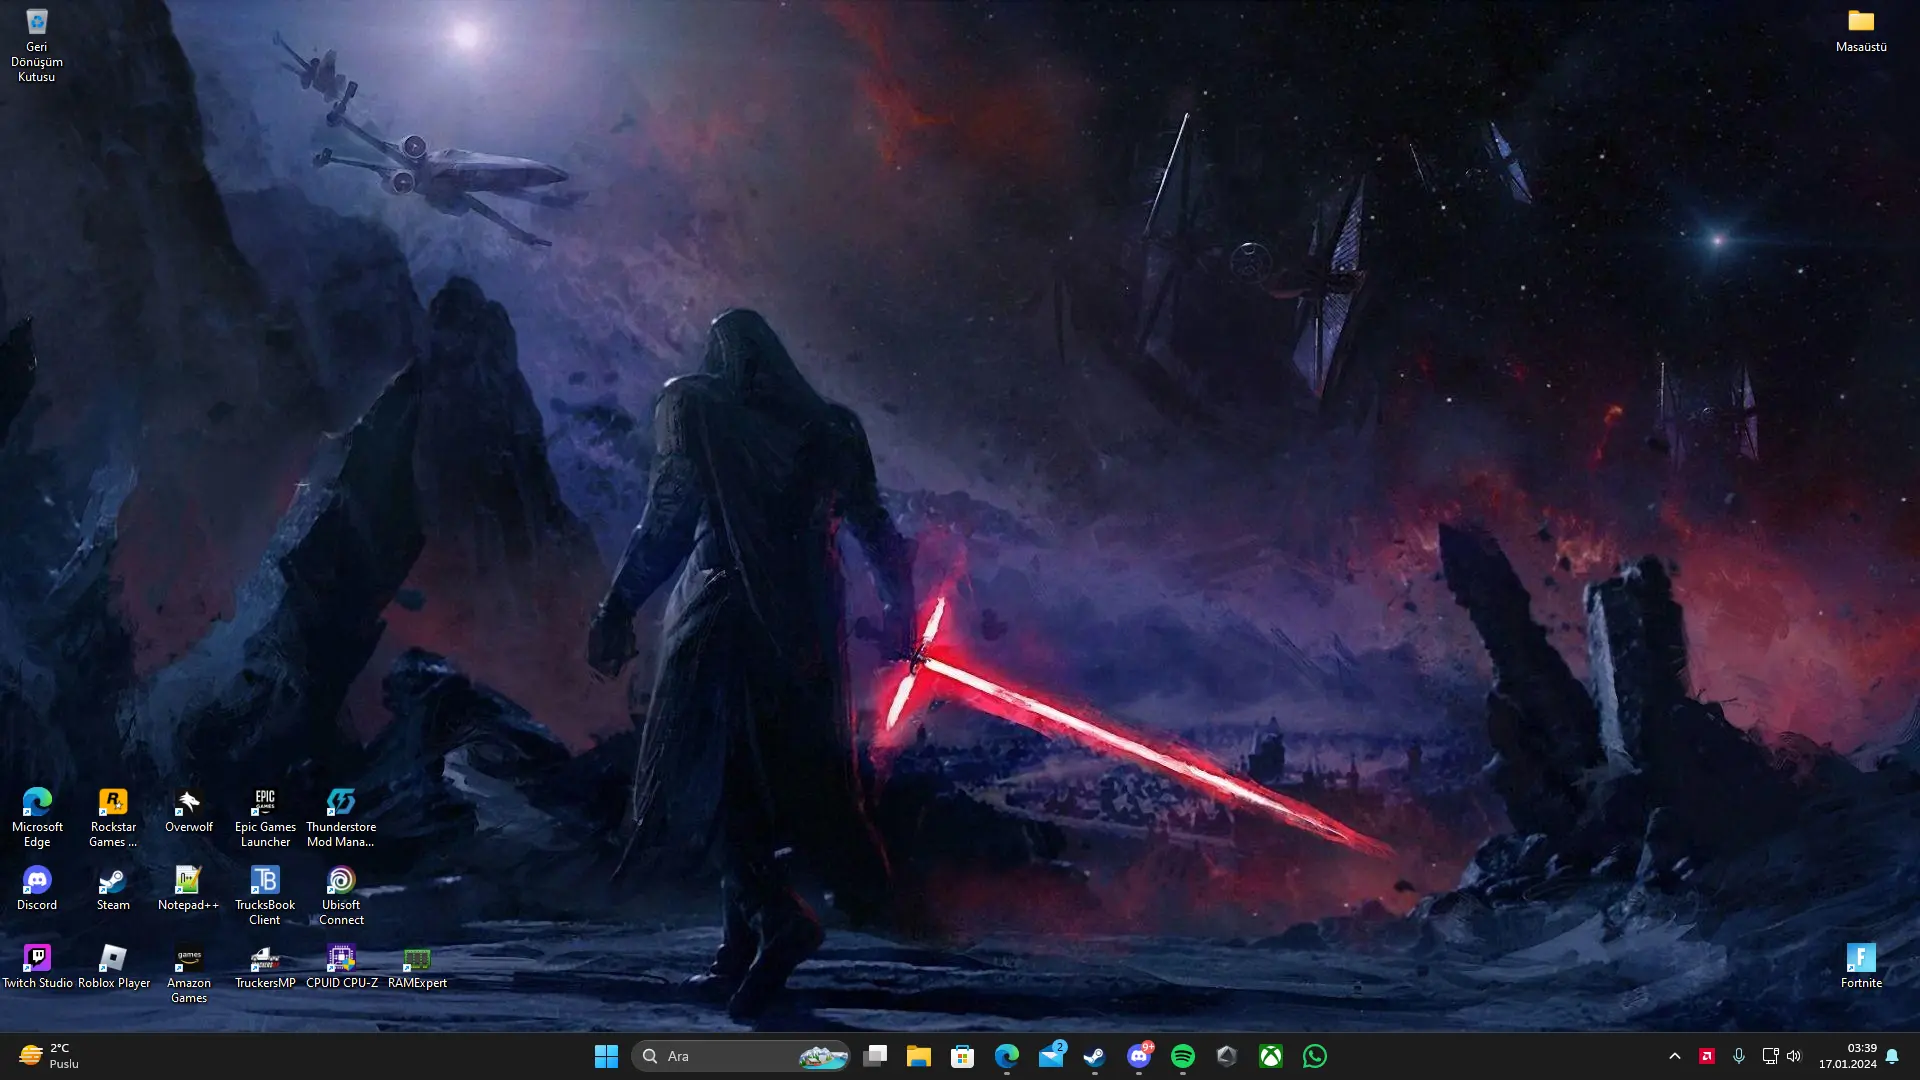Click the microphone icon in system tray
The width and height of the screenshot is (1920, 1080).
pos(1739,1056)
